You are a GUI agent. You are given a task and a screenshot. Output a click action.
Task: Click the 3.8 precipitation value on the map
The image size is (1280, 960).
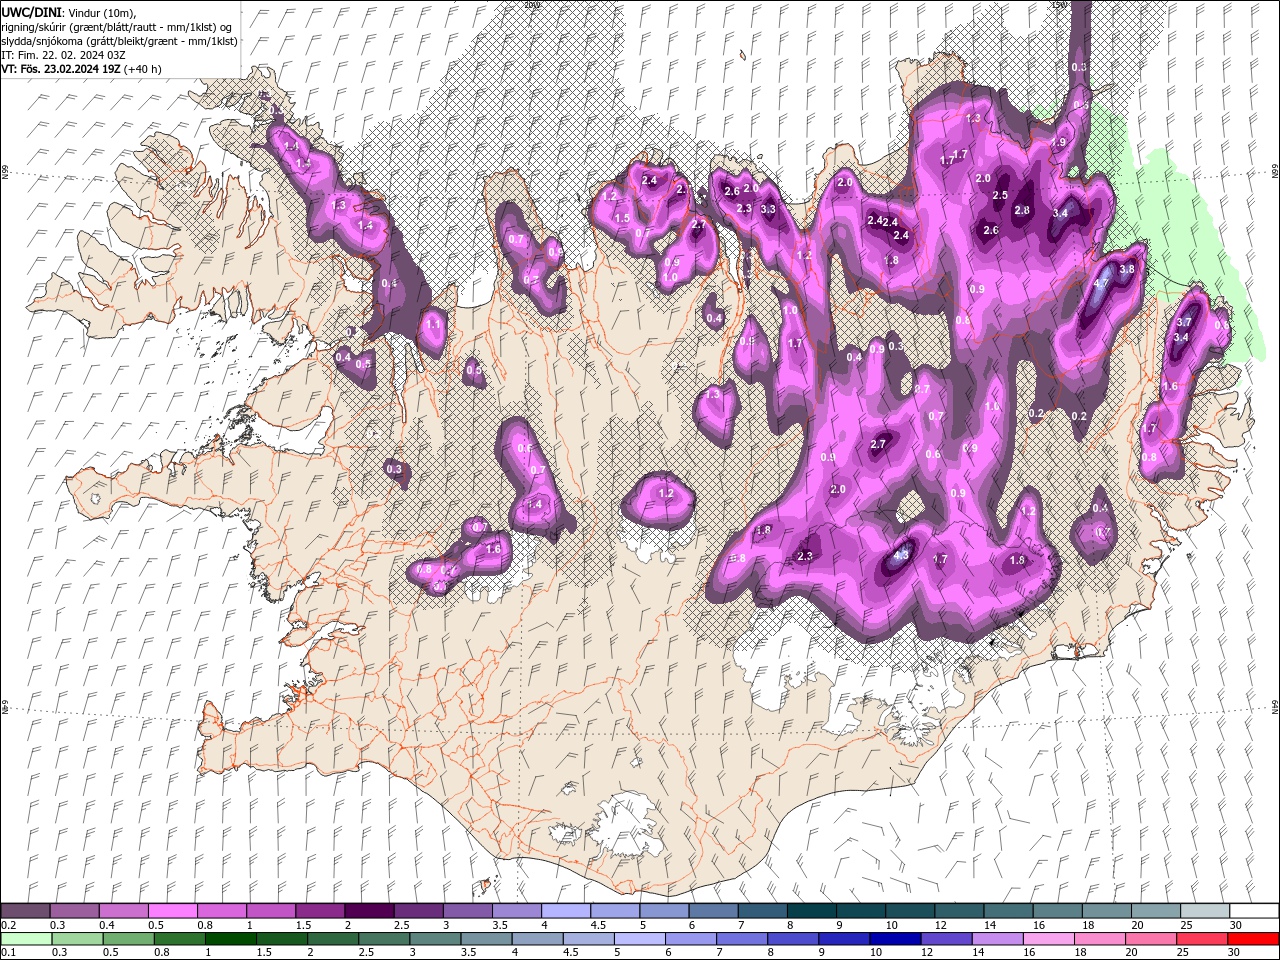pos(1127,270)
